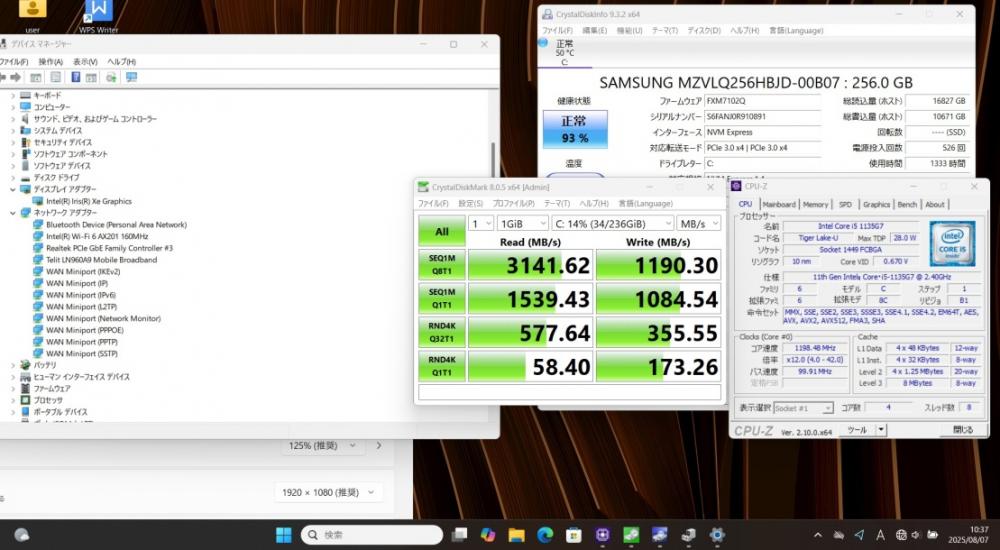
Task: Click the 正常 93% health status button
Action: [x=575, y=130]
